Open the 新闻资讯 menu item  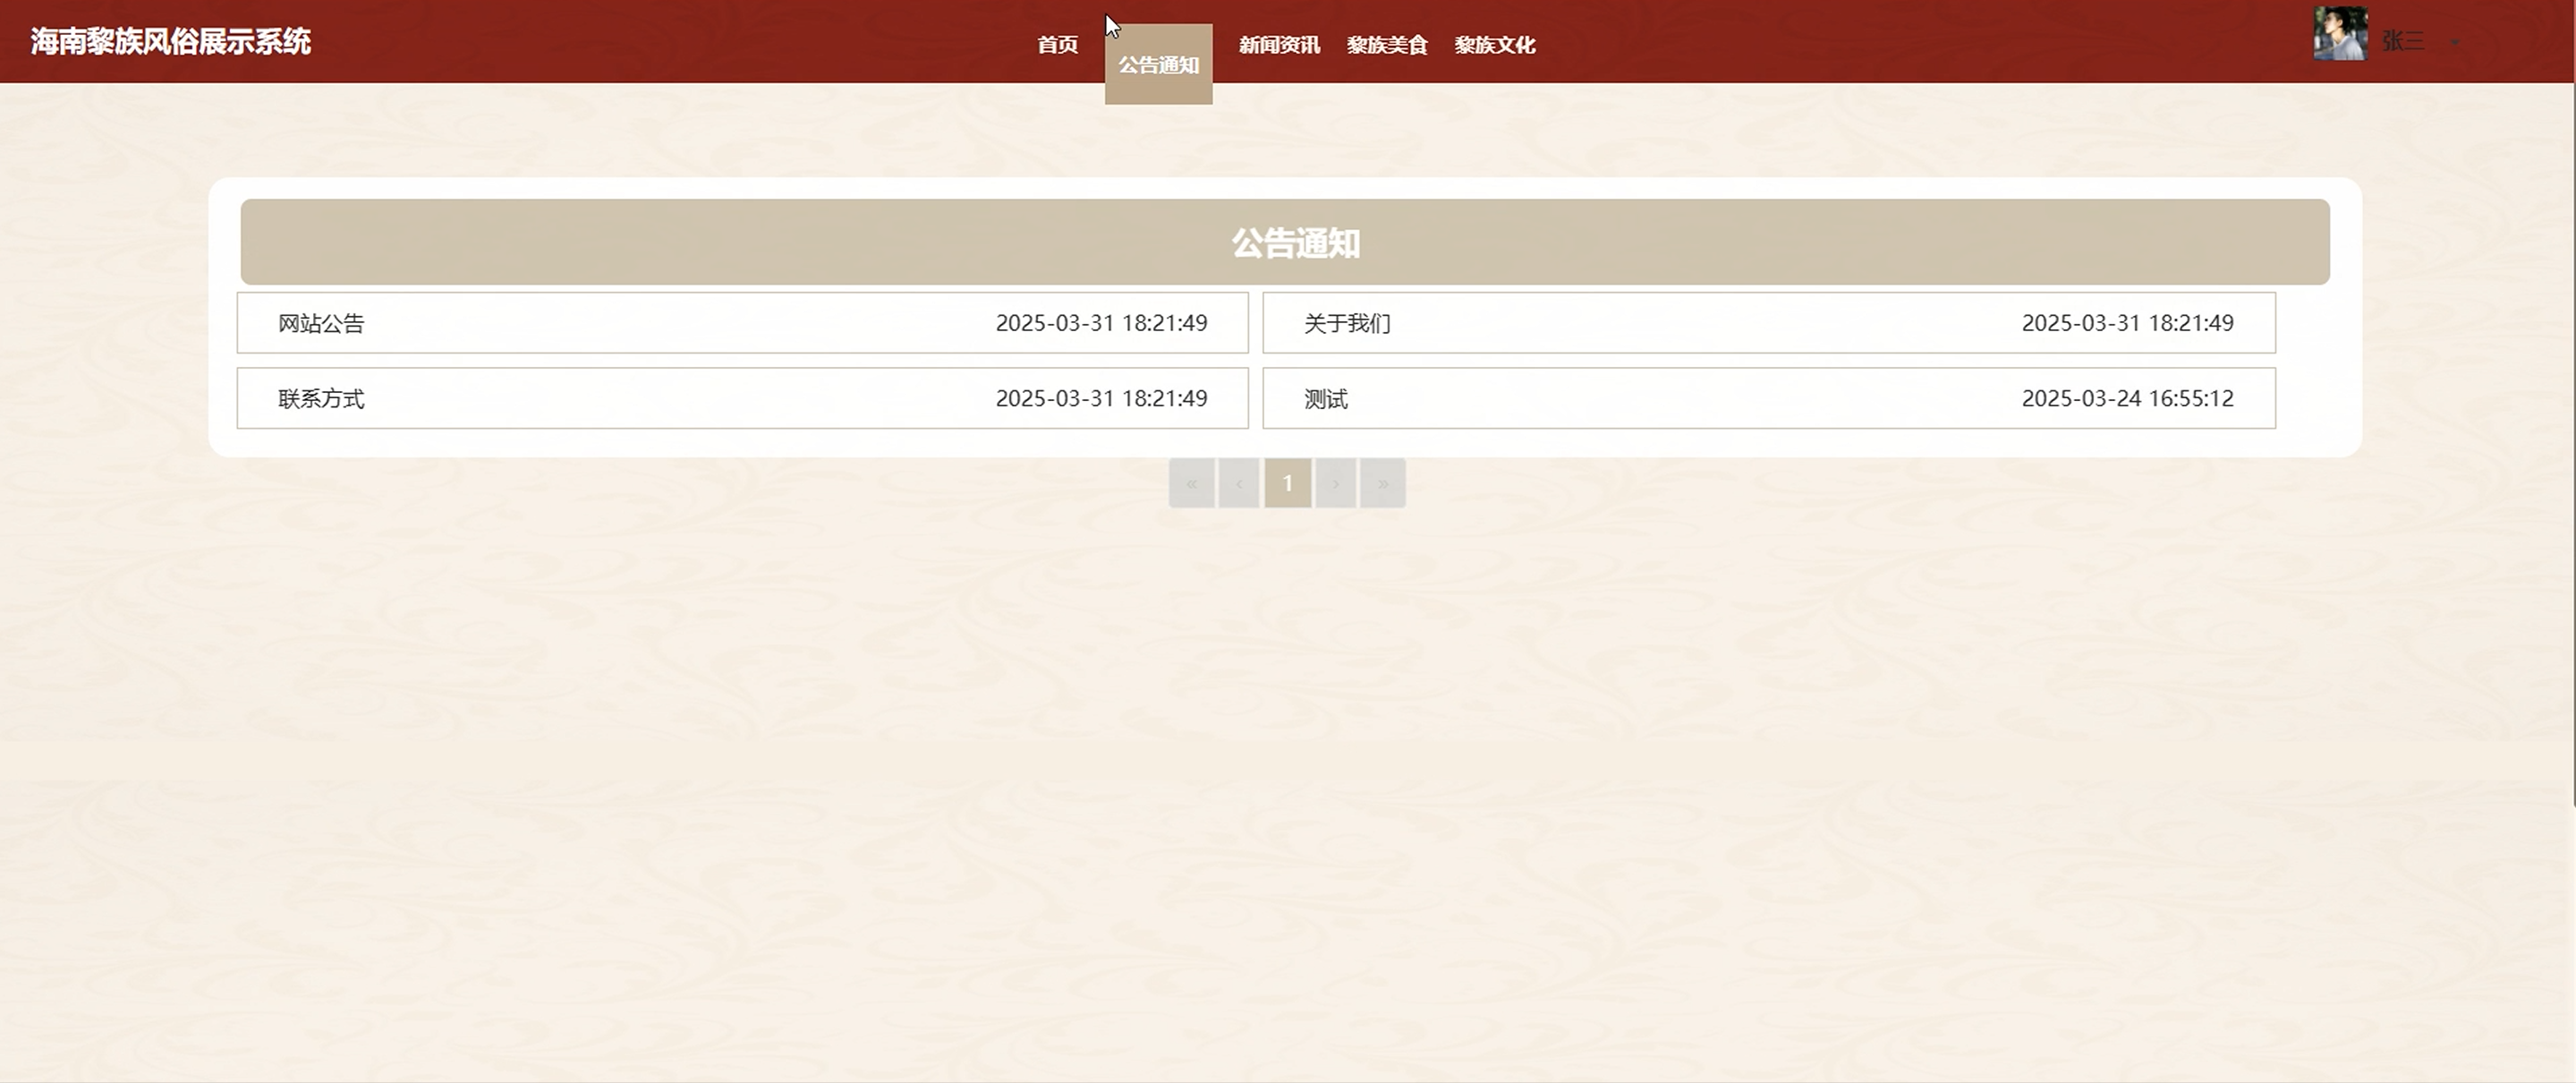1279,45
